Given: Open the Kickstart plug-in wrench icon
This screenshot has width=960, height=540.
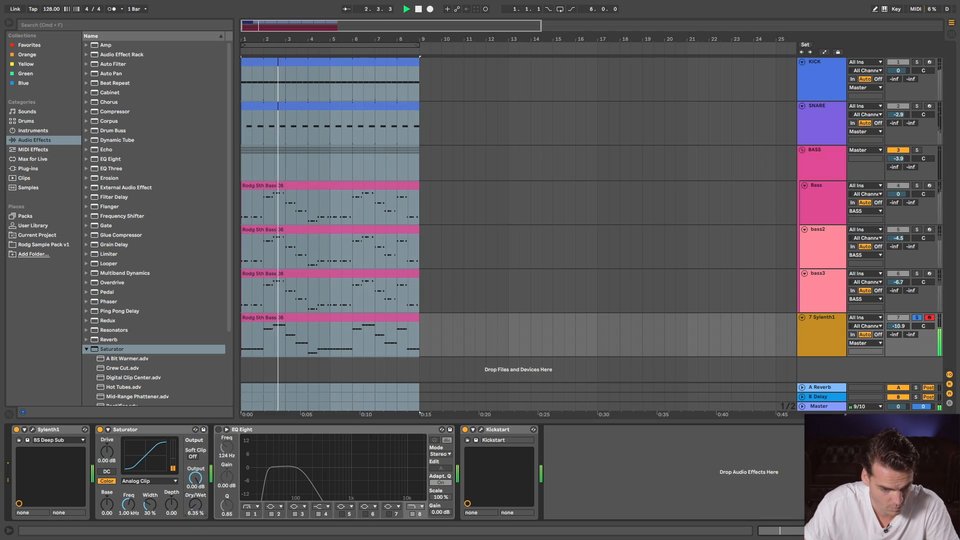Looking at the screenshot, I should (481, 430).
